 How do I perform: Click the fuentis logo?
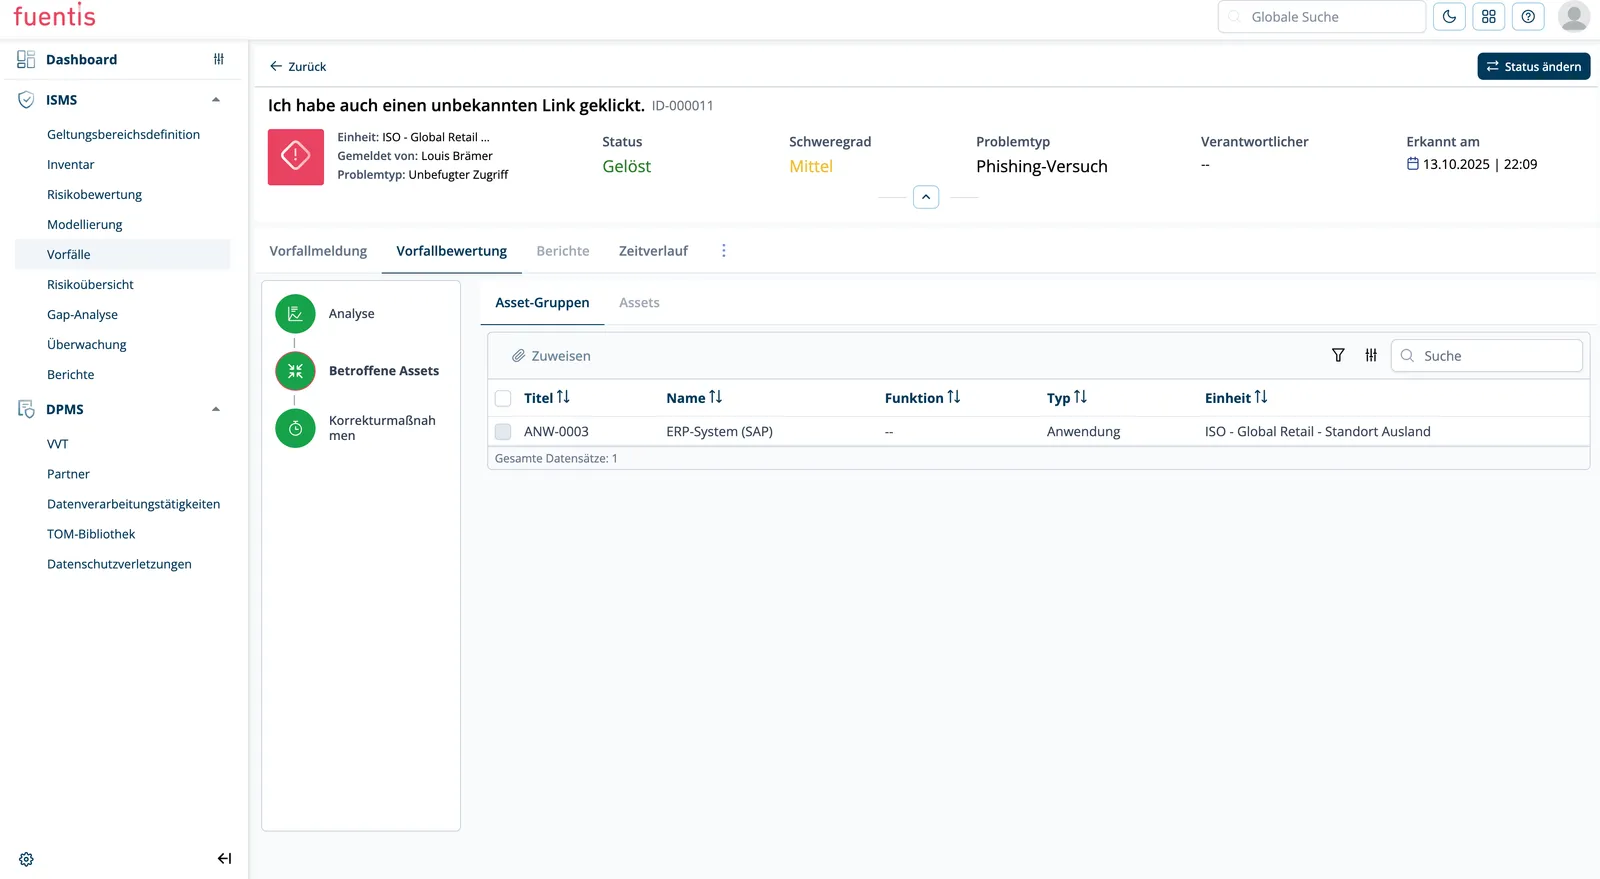[54, 16]
